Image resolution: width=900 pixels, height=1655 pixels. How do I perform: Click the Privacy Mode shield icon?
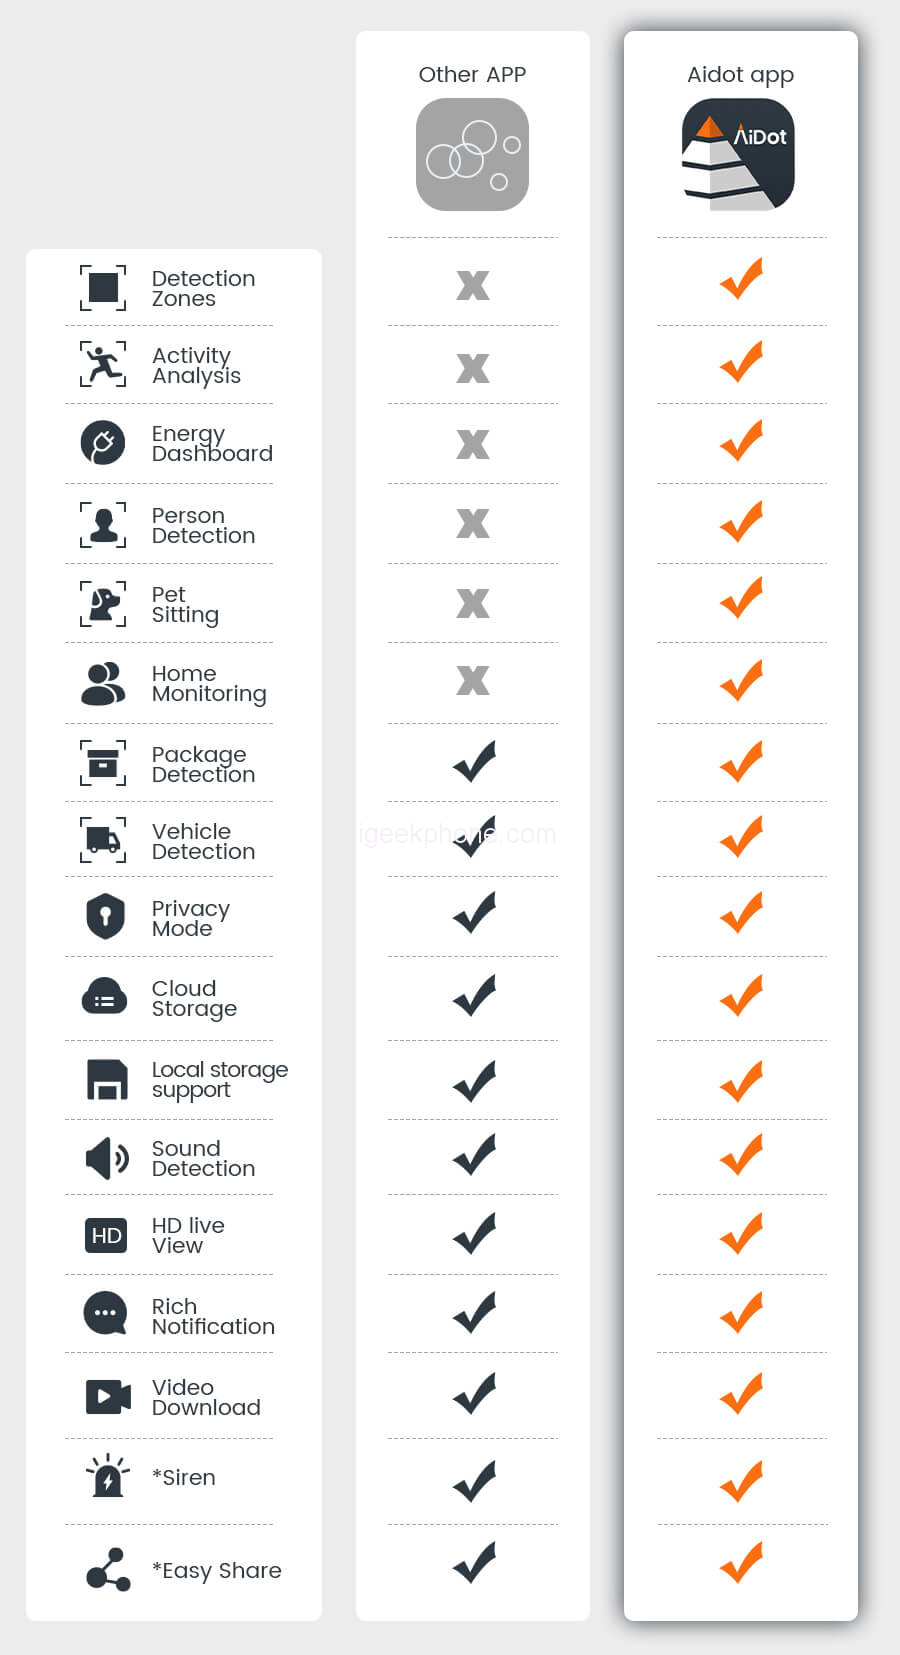click(x=105, y=916)
